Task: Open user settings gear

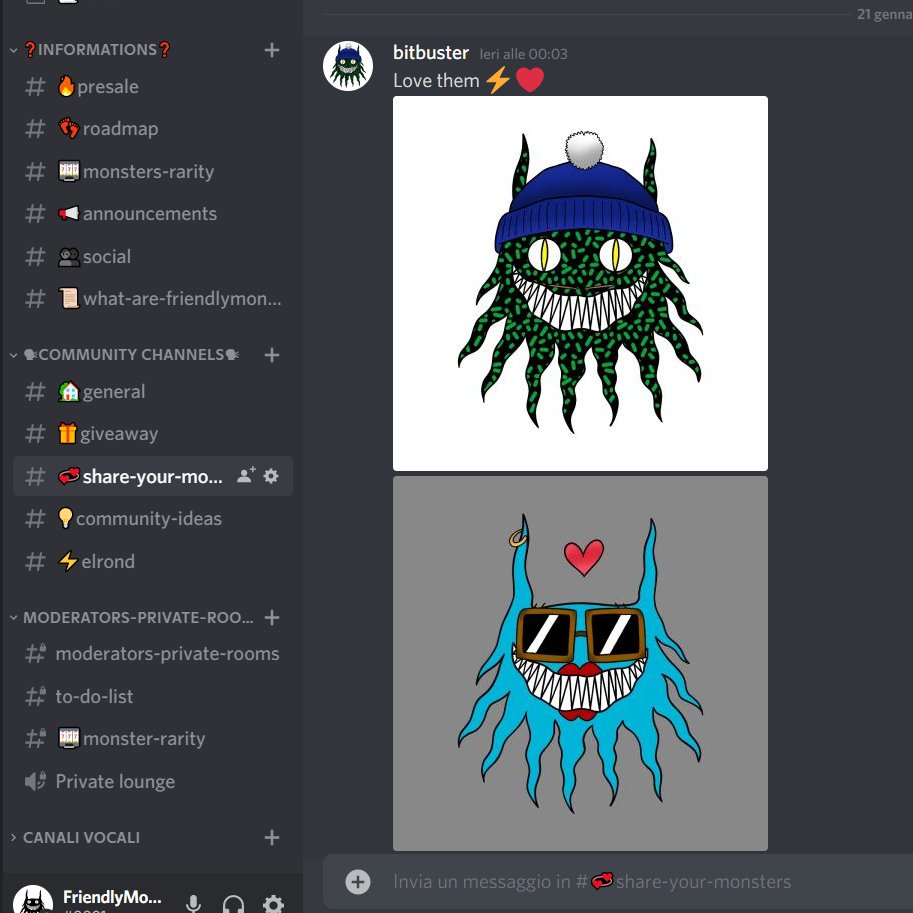Action: click(x=273, y=904)
